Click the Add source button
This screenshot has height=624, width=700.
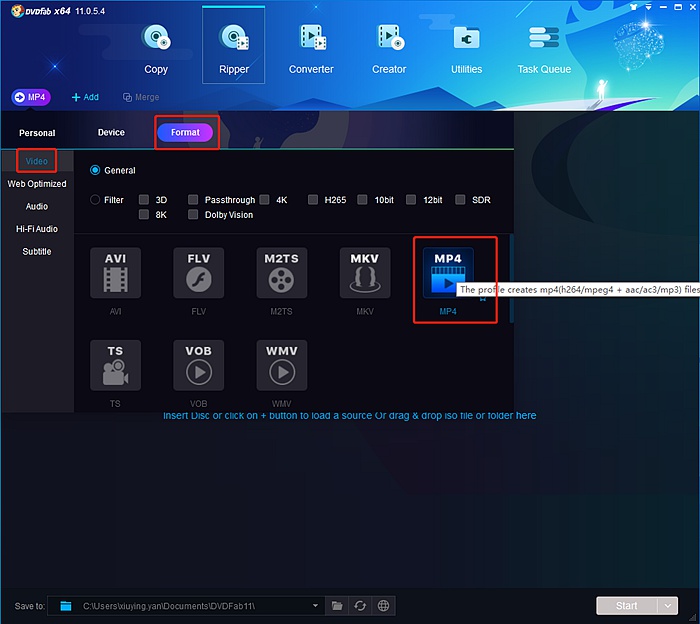coord(85,97)
